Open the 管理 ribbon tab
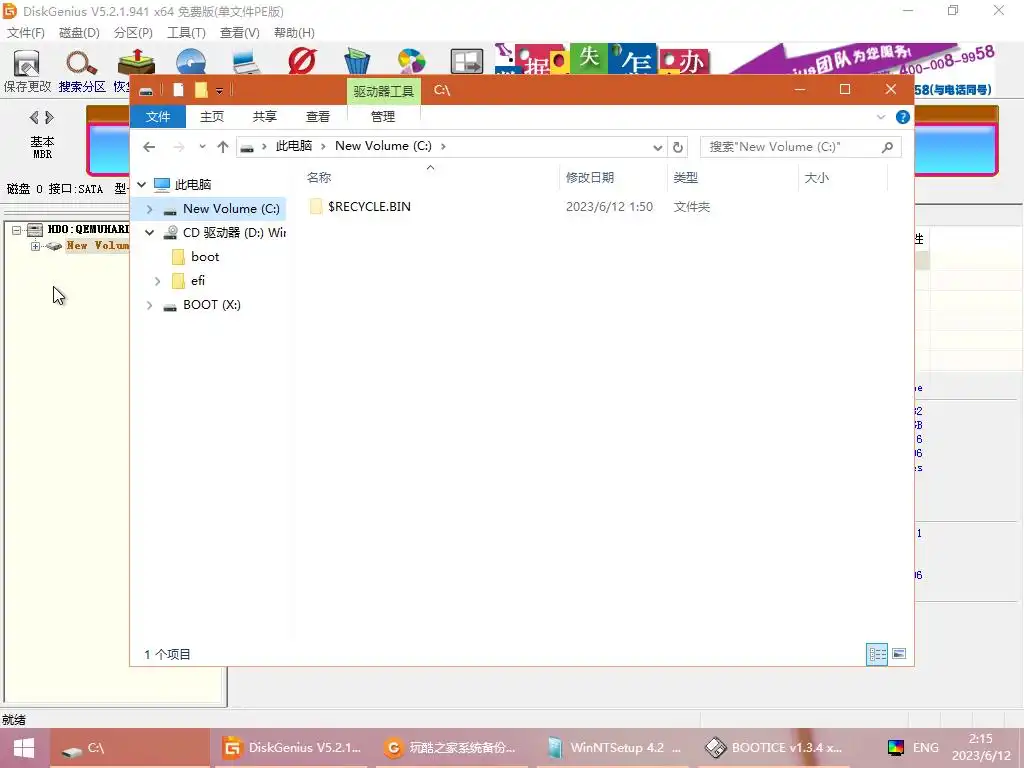This screenshot has width=1024, height=768. click(383, 117)
